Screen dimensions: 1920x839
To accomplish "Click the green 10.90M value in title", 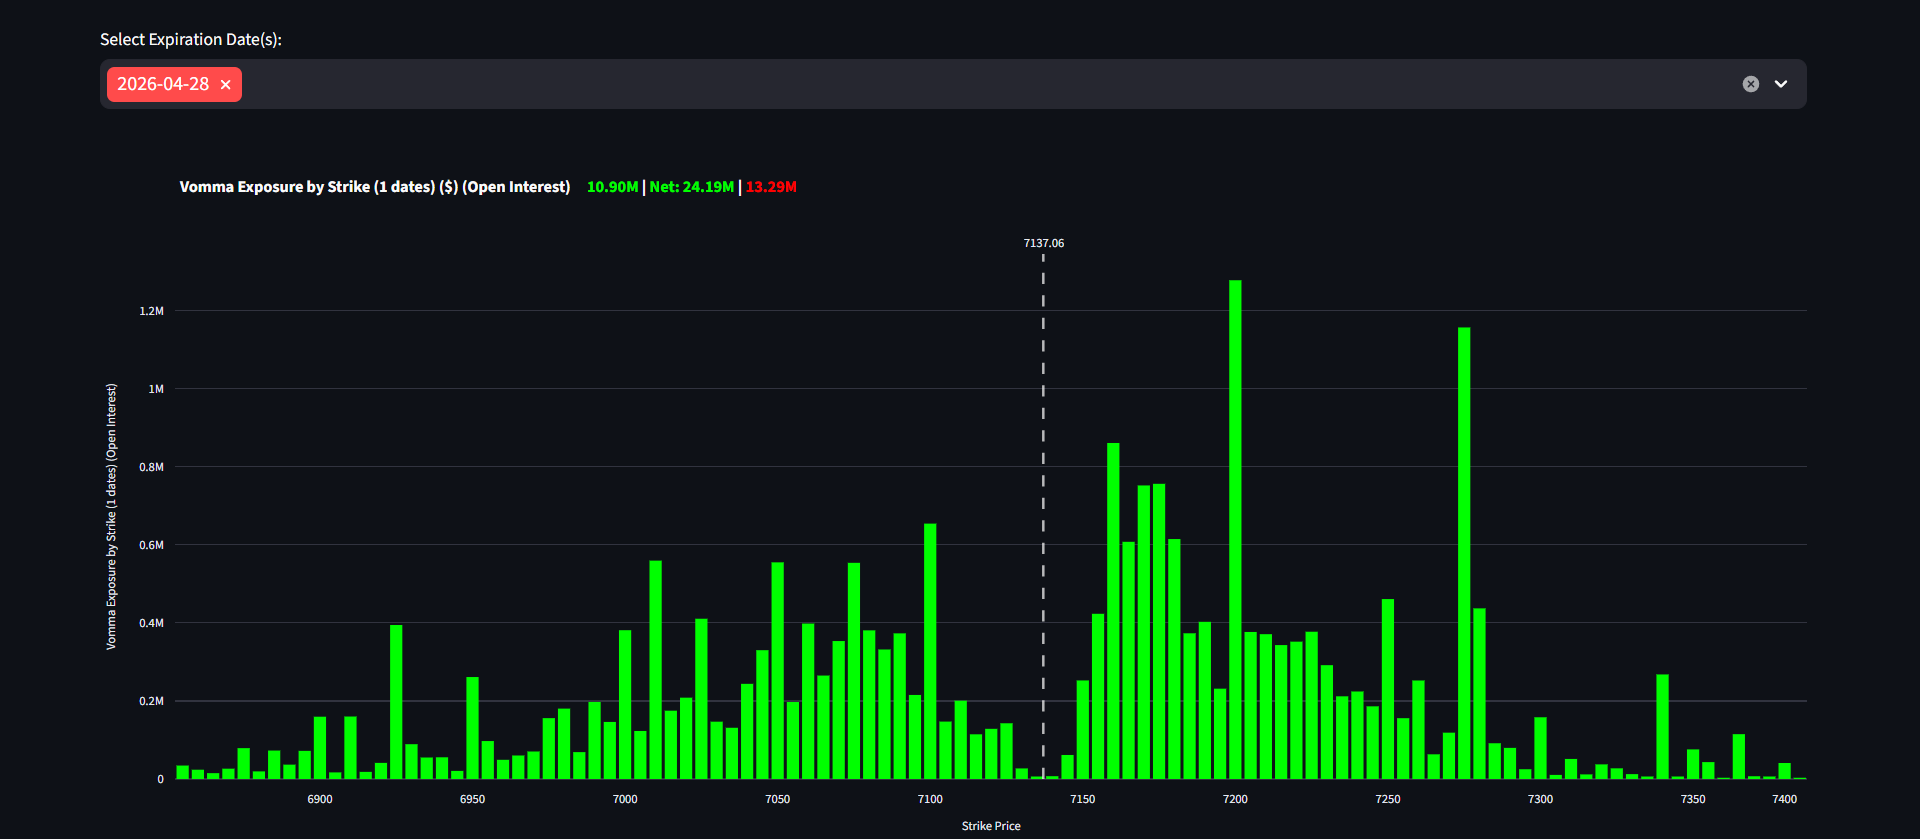I will (612, 187).
